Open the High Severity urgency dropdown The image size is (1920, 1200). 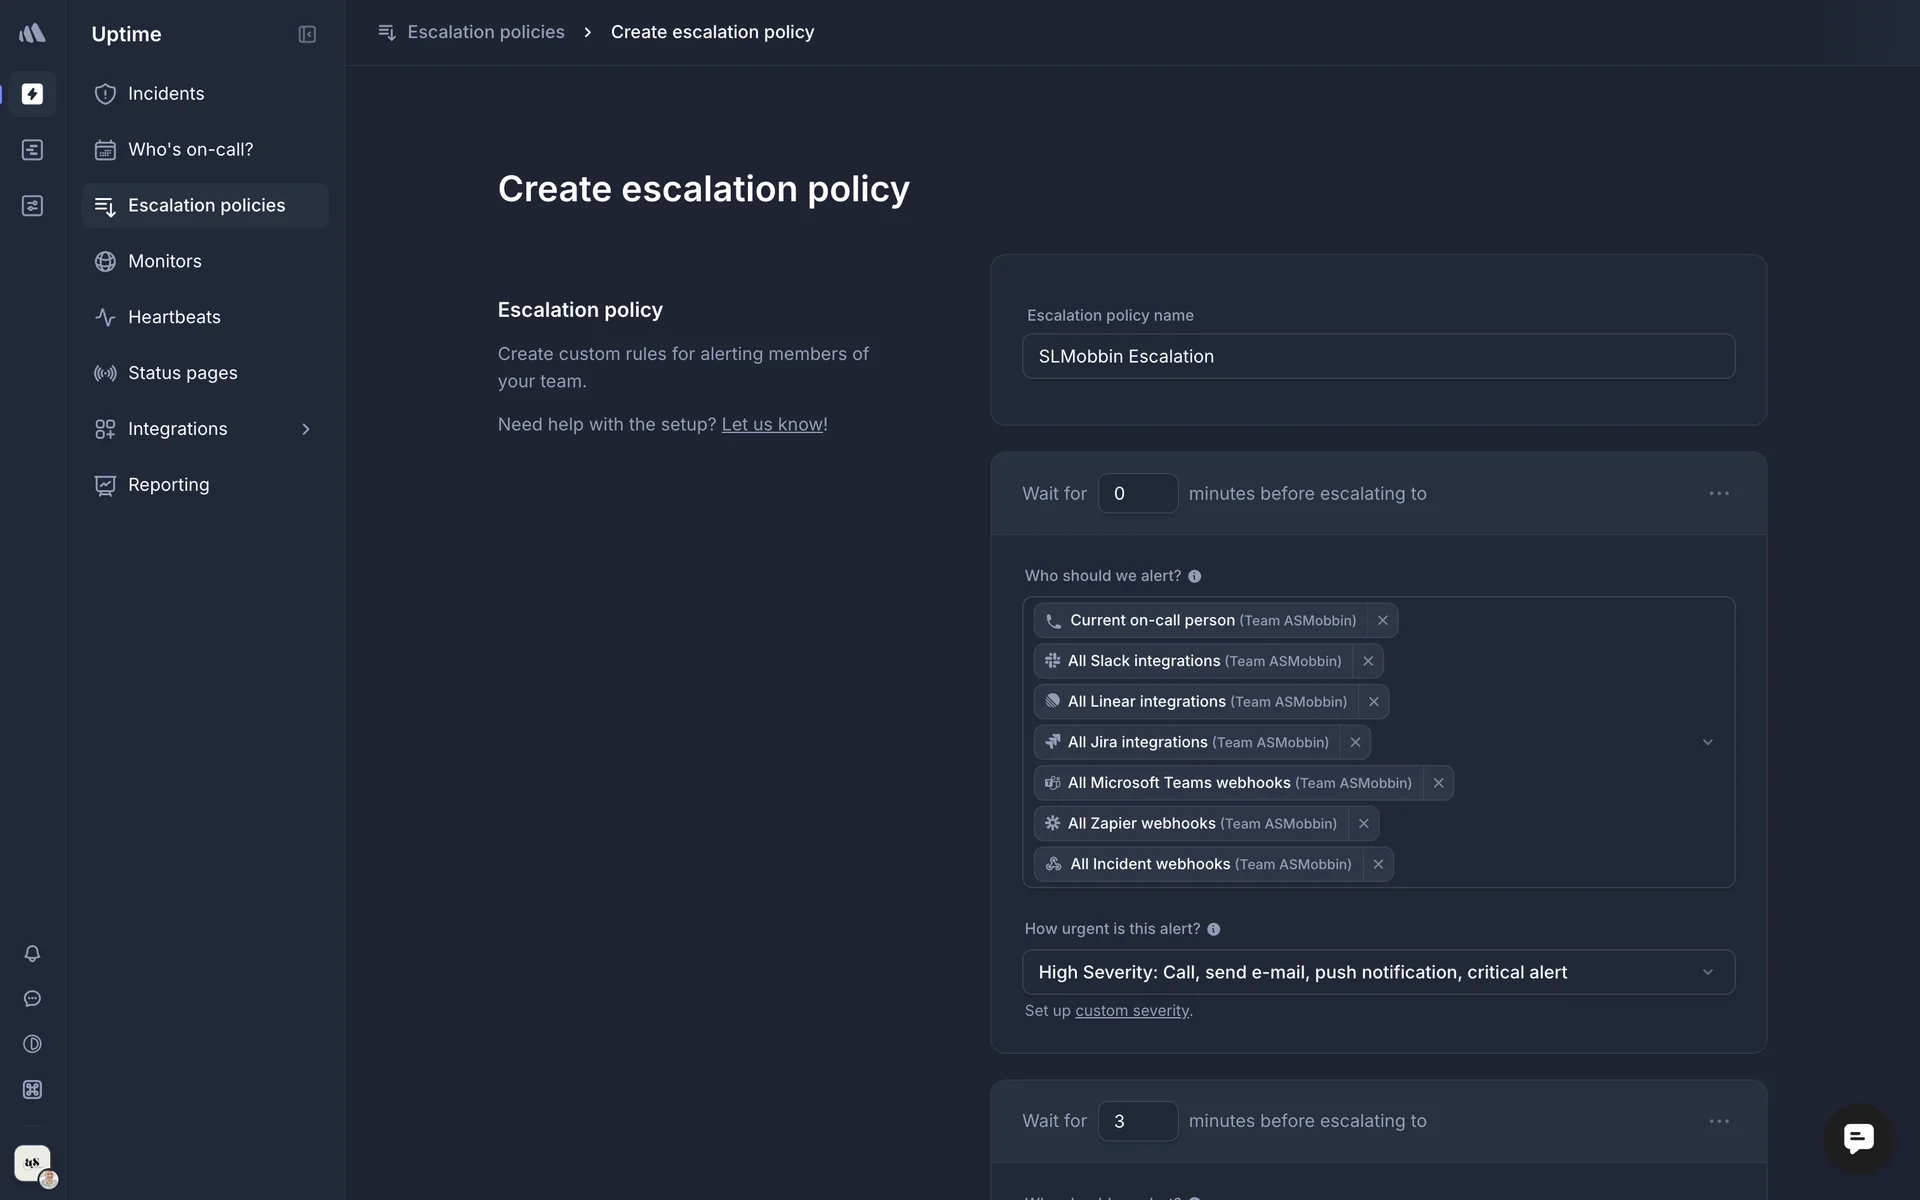1377,972
